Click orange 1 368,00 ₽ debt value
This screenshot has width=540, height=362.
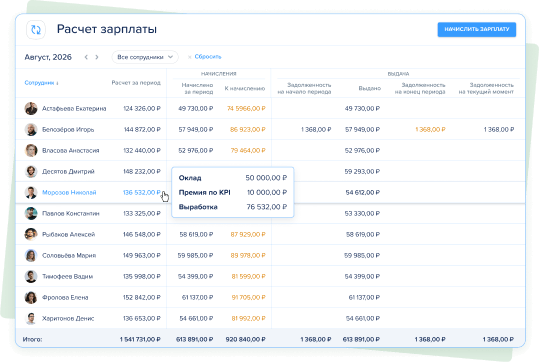point(430,130)
